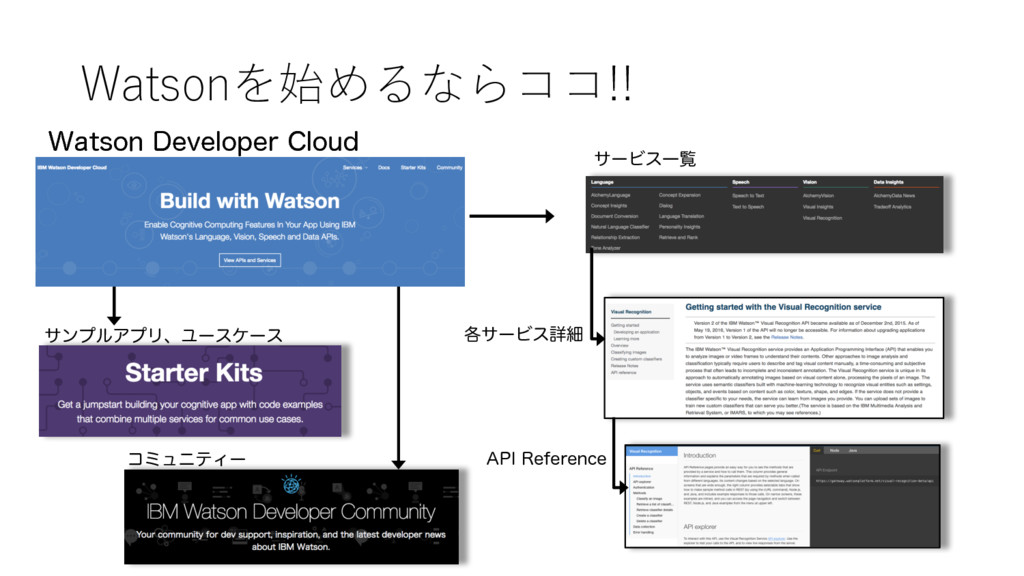Image resolution: width=1024 pixels, height=576 pixels.
Task: Choose Natural Language Classifier service
Action: click(620, 227)
